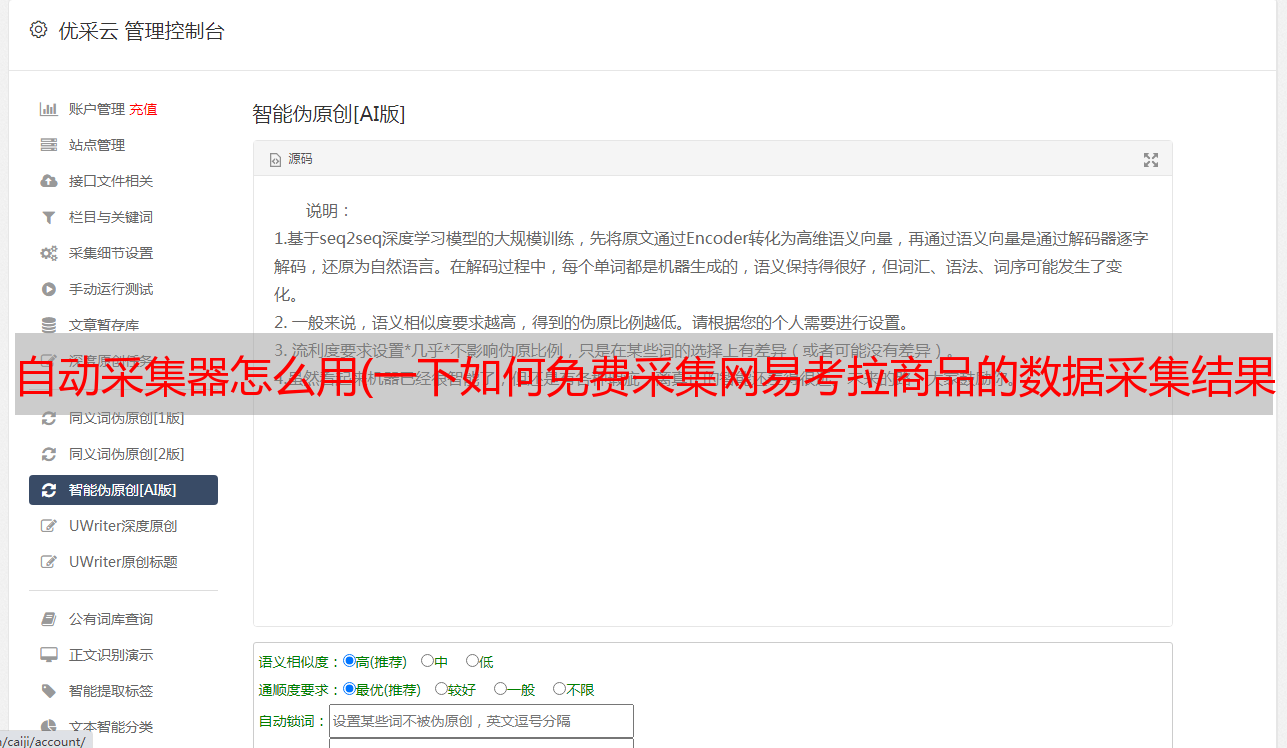Click the database icon for 文章暂存库

[48, 325]
